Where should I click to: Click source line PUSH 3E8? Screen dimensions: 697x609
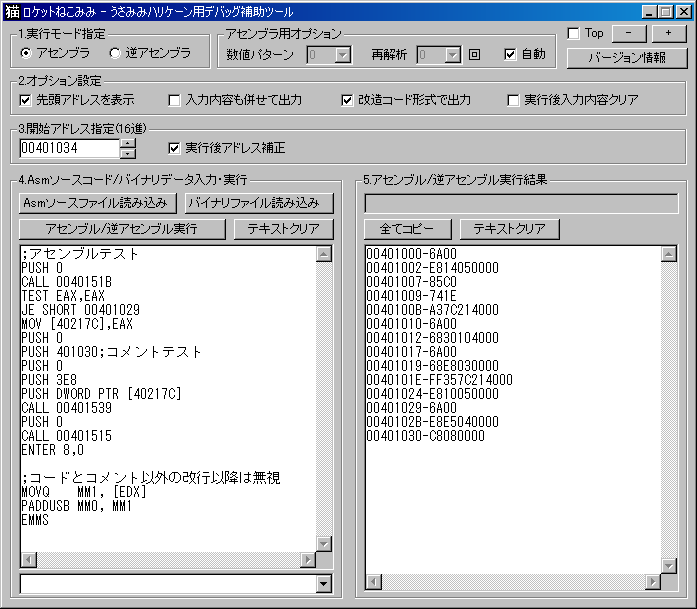49,380
